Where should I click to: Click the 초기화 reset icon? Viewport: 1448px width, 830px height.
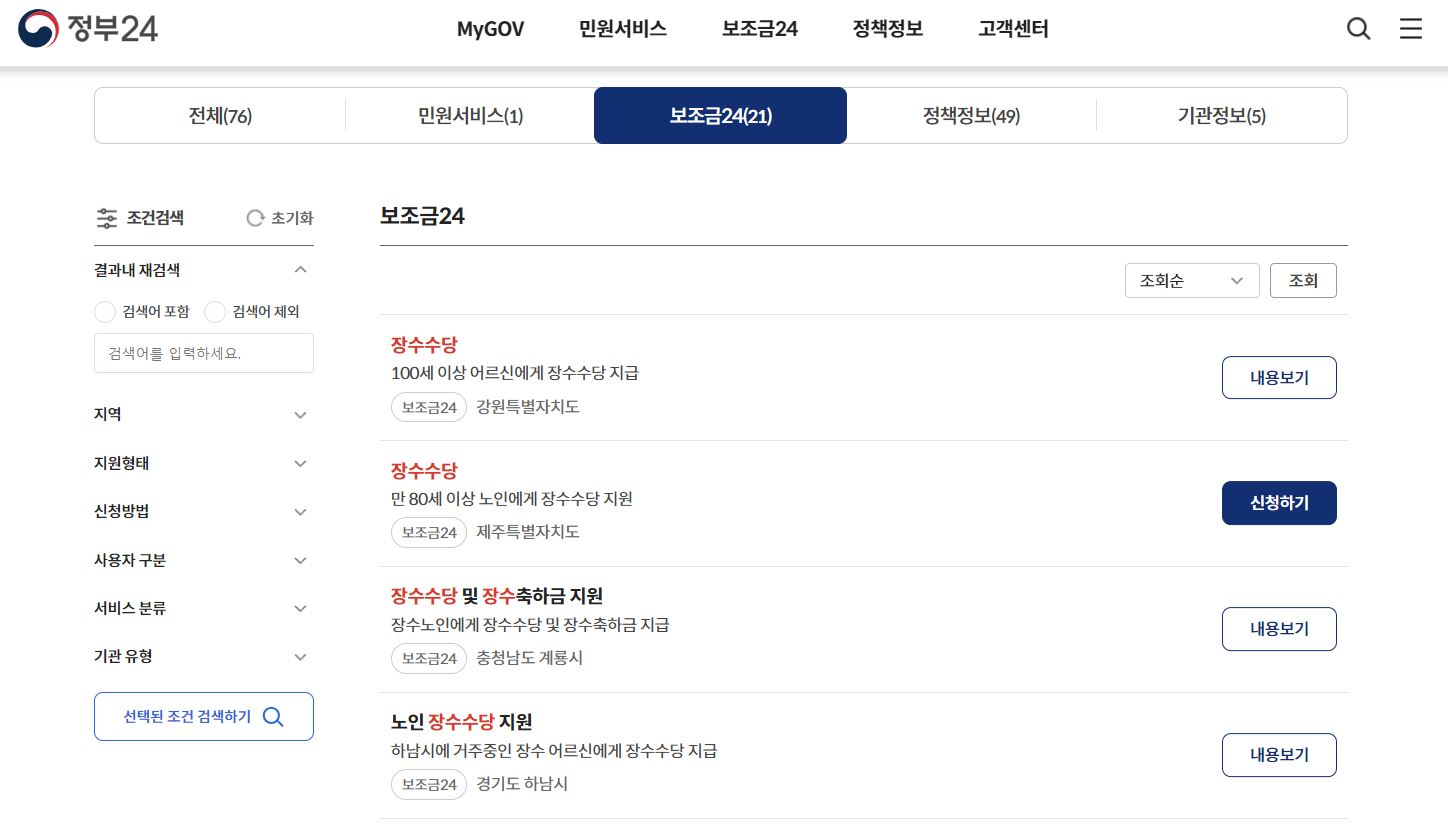[x=256, y=218]
